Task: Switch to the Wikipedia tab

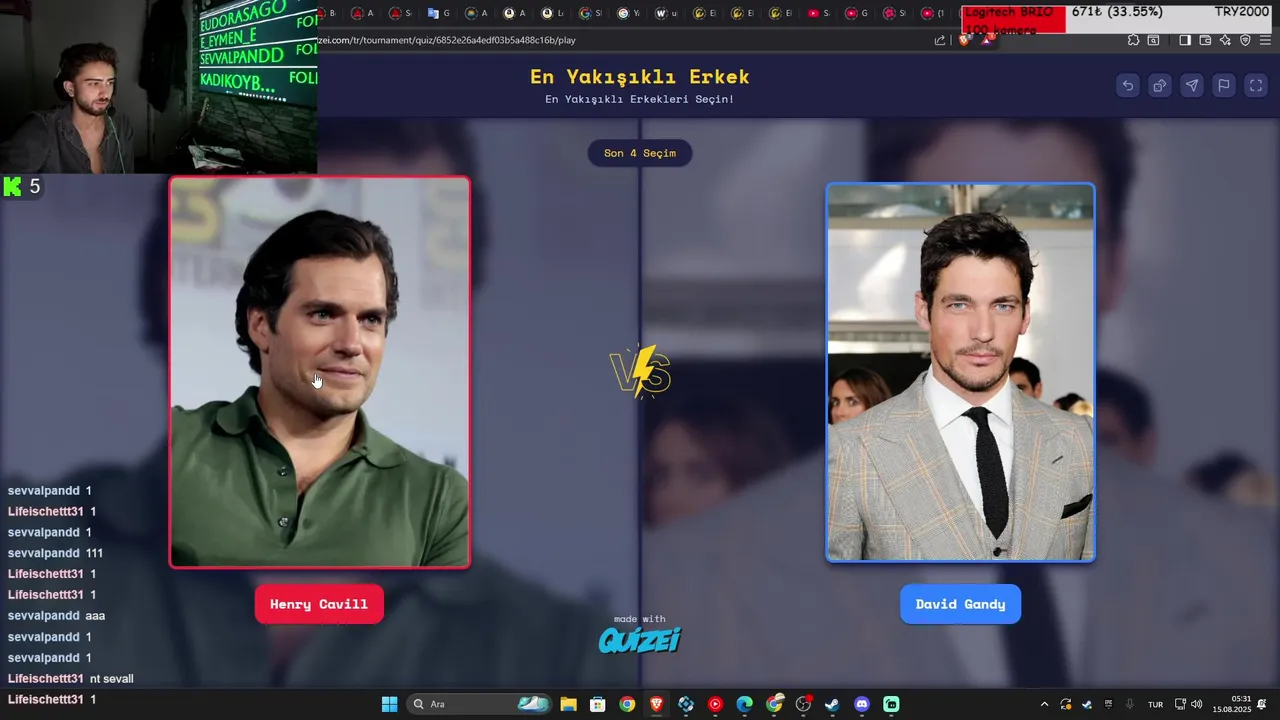Action: [x=667, y=13]
